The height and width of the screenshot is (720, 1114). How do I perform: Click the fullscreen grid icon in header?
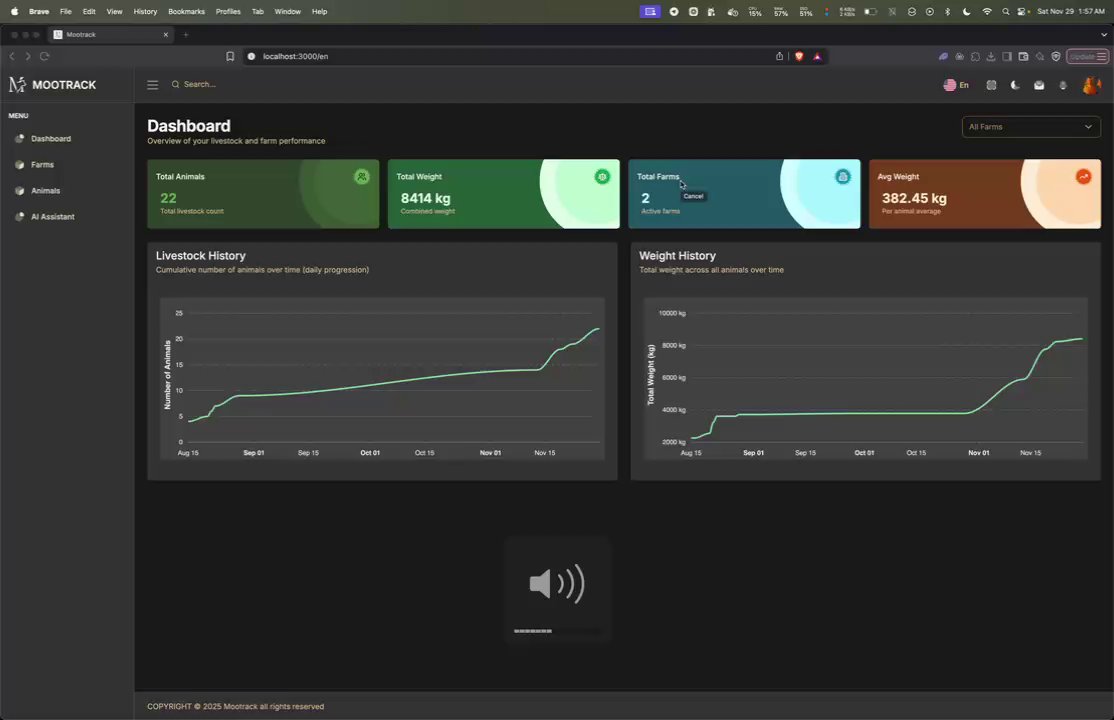point(991,85)
